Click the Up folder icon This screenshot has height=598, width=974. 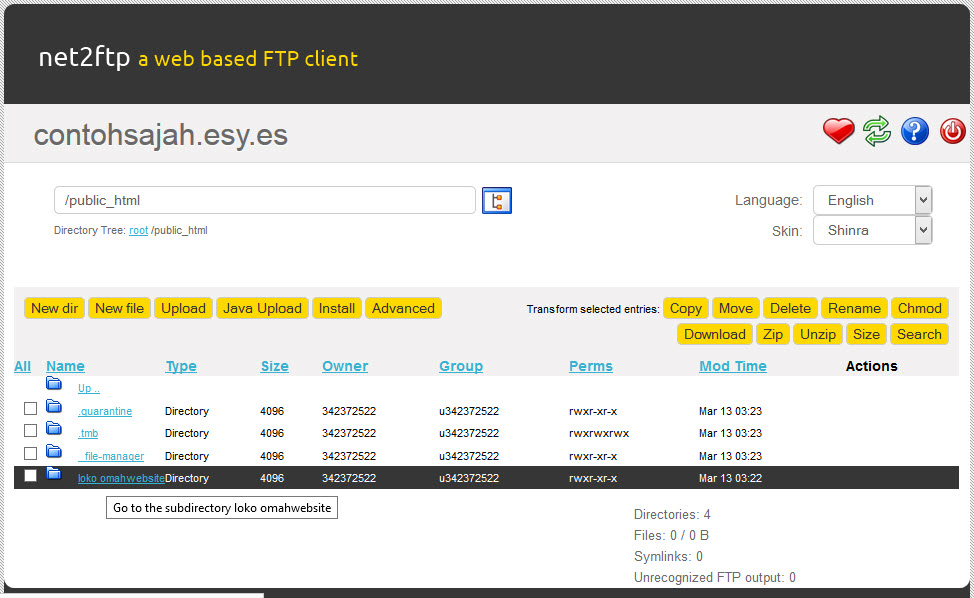click(54, 384)
